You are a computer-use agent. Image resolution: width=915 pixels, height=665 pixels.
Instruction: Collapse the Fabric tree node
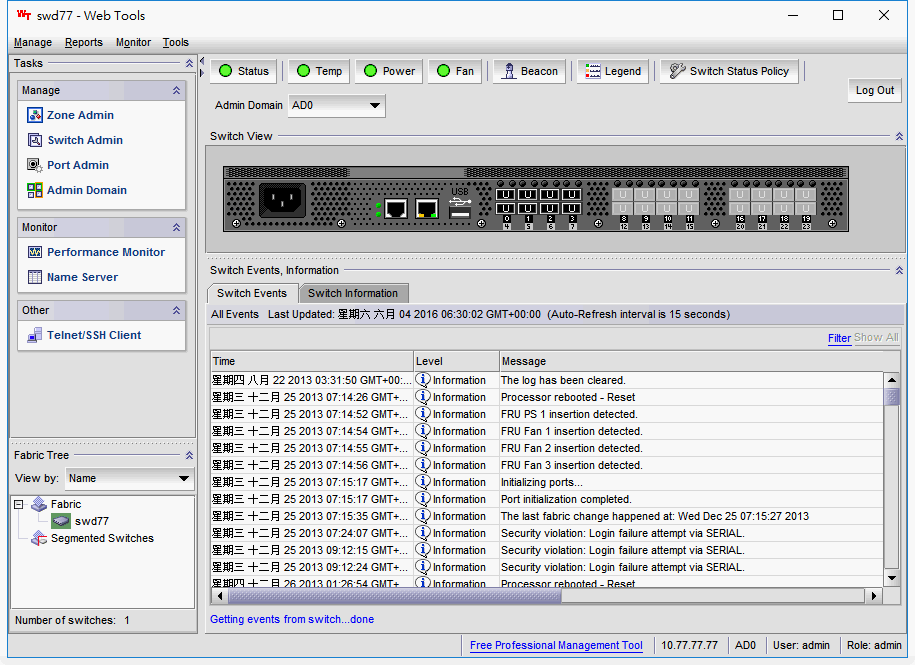point(19,504)
